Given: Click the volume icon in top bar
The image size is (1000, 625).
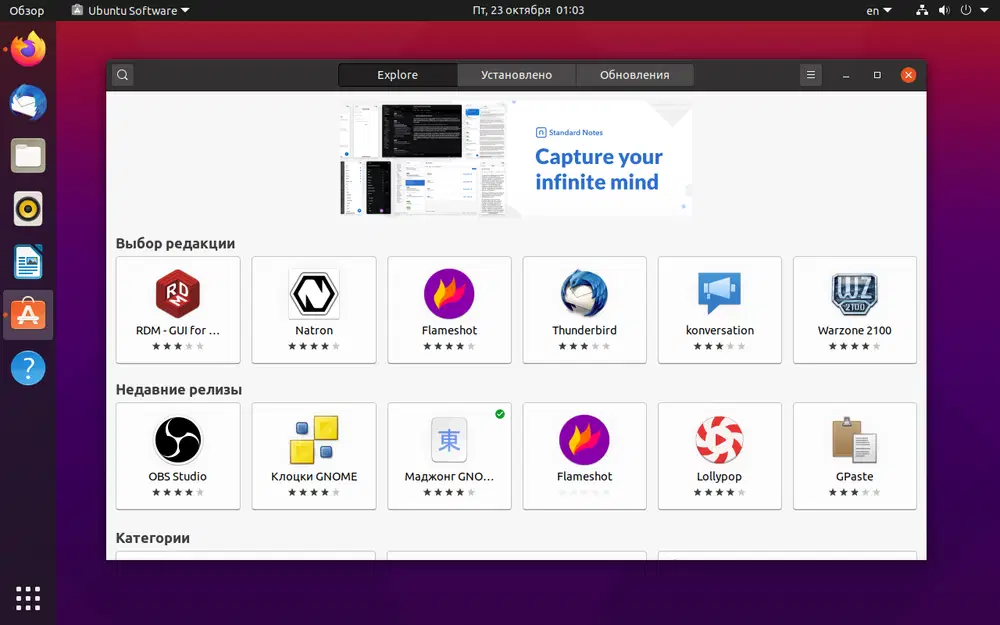Looking at the screenshot, I should point(945,10).
